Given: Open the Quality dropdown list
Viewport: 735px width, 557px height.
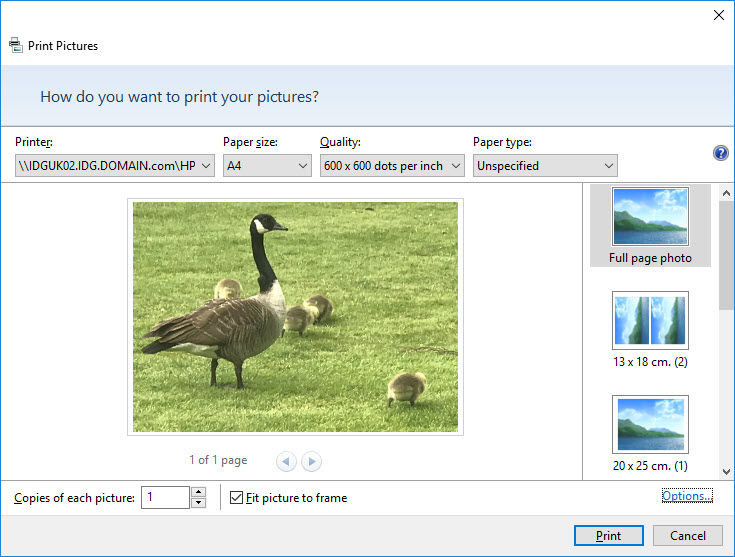Looking at the screenshot, I should (x=392, y=166).
